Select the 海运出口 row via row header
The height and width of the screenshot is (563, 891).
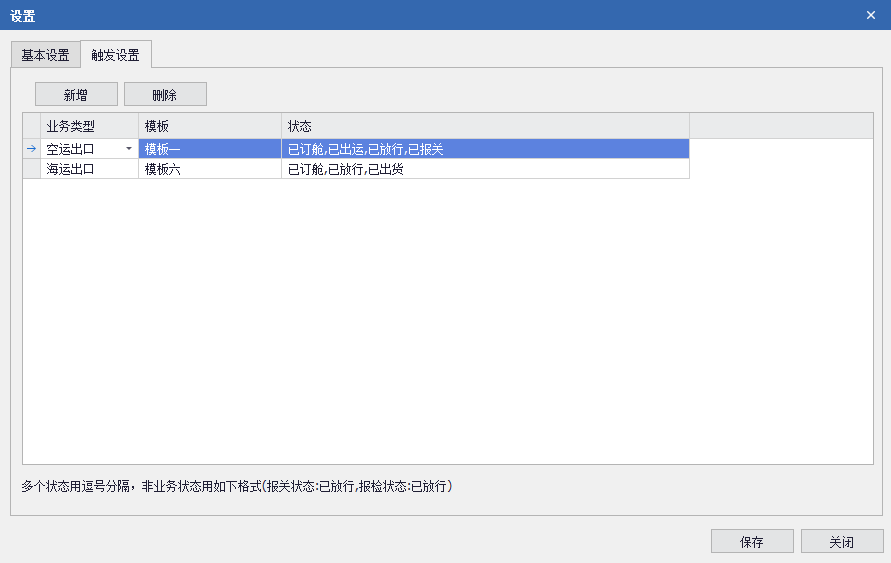click(x=31, y=169)
